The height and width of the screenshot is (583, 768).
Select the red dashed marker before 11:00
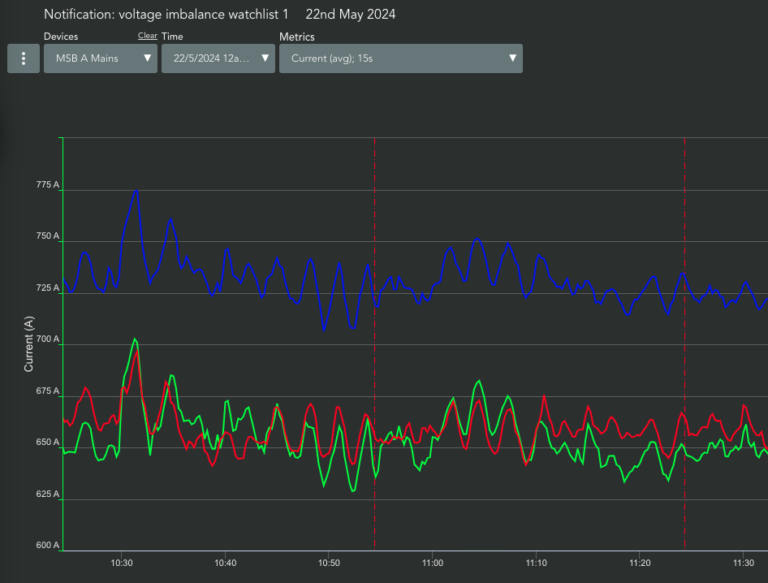(x=375, y=343)
